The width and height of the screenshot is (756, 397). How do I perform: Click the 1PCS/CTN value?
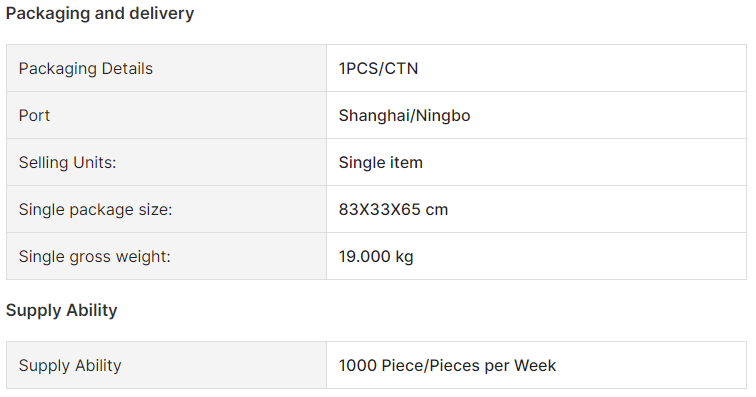point(378,68)
